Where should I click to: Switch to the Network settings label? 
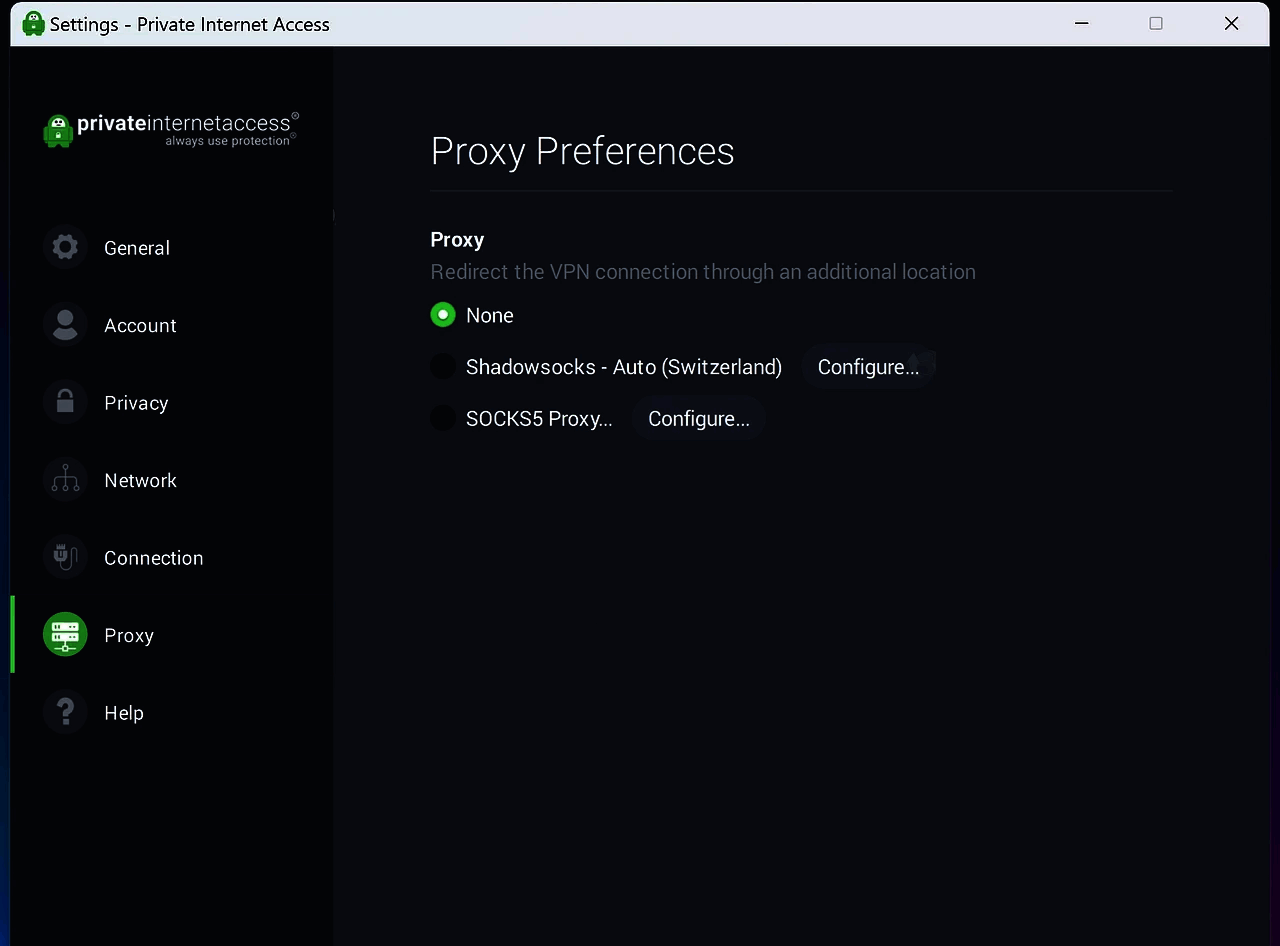click(140, 480)
